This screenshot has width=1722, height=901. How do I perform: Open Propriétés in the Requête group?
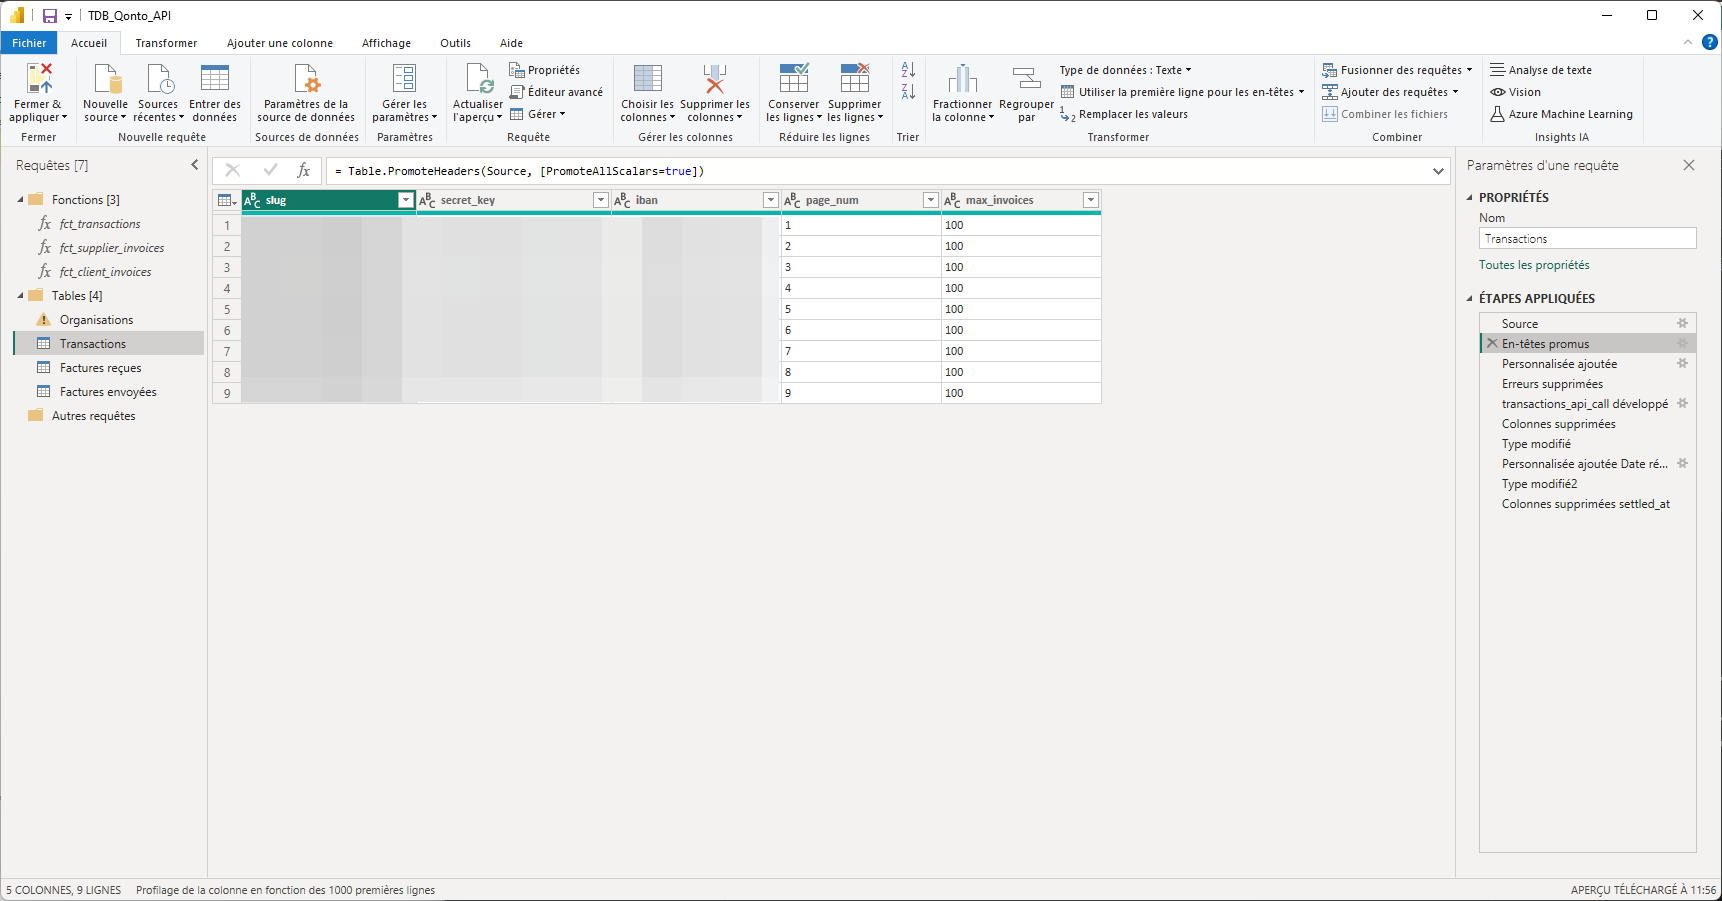(545, 70)
